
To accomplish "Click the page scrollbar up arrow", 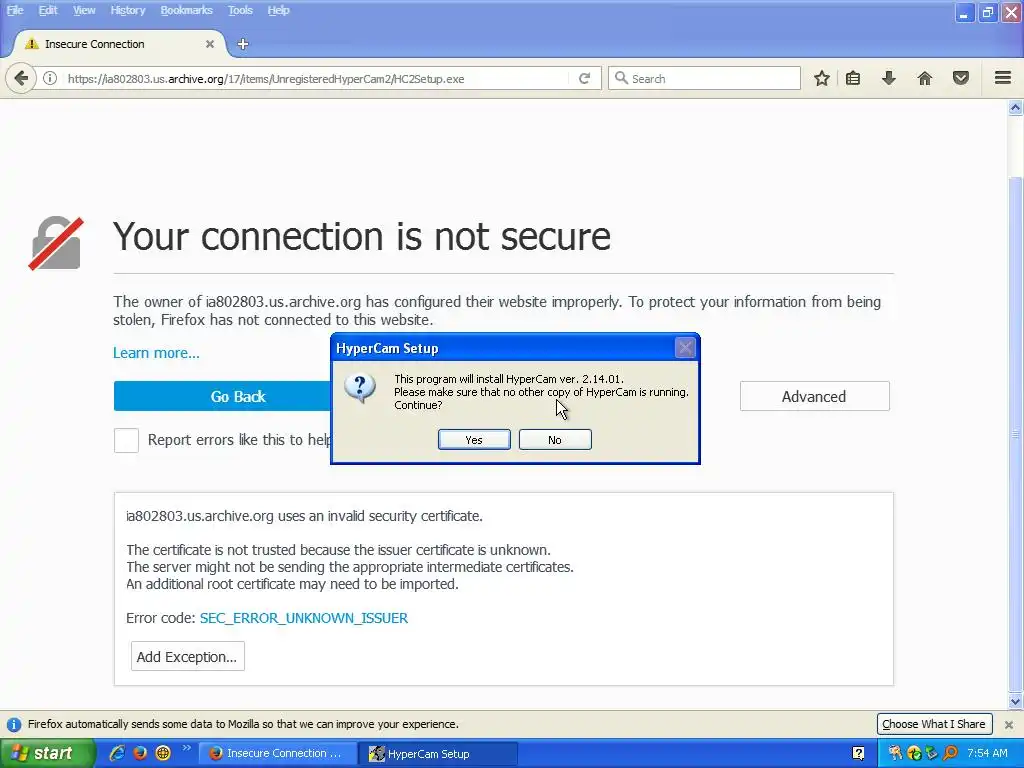I will pyautogui.click(x=1016, y=108).
